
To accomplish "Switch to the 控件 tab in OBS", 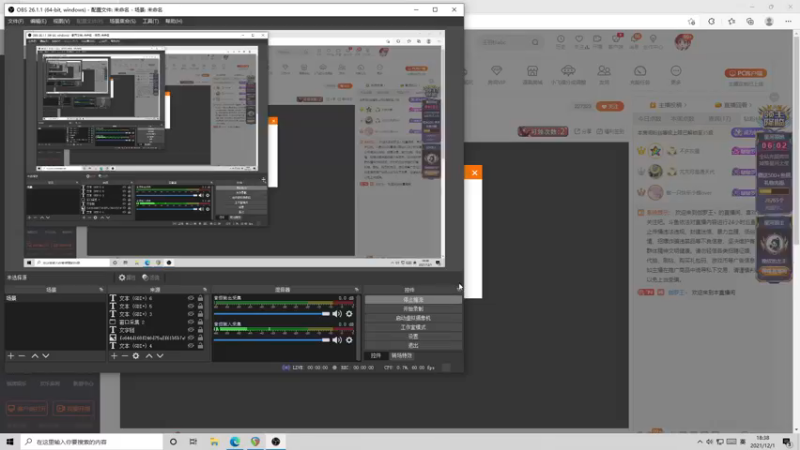I will 376,356.
